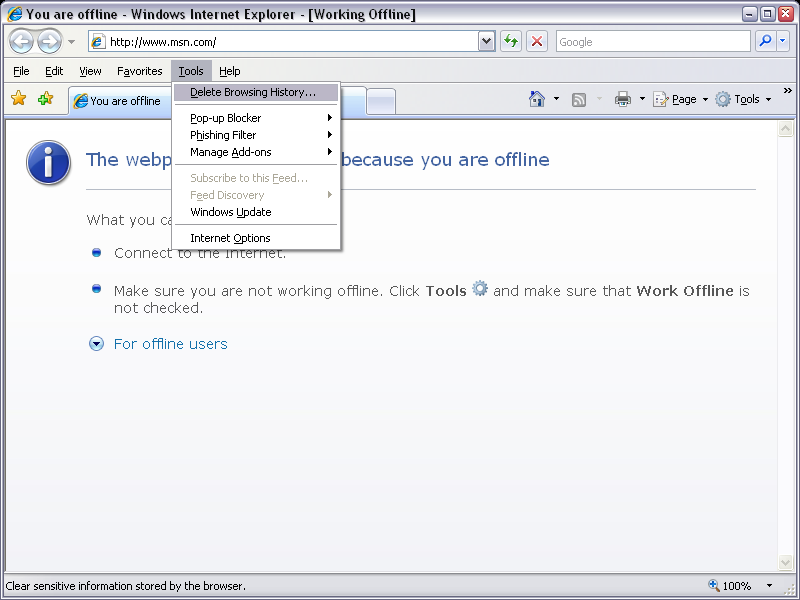Screen dimensions: 800x600
Task: Open the Favorites menu
Action: pyautogui.click(x=139, y=71)
